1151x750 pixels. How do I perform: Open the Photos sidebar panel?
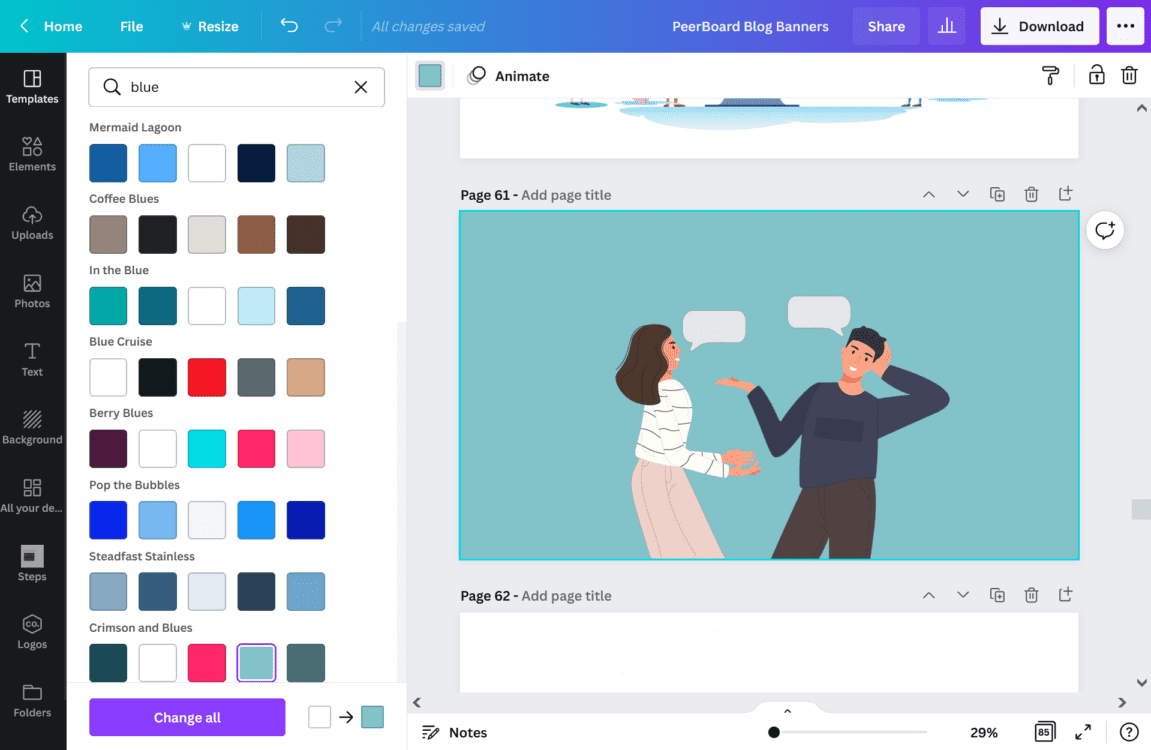click(x=32, y=291)
